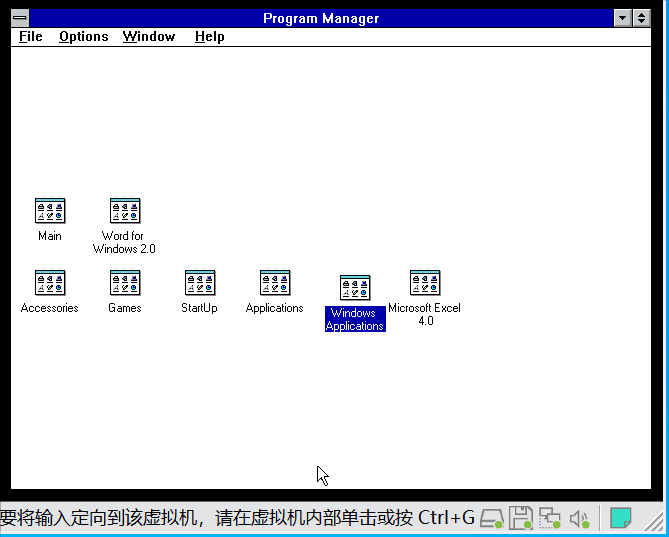Click the 'Accessories' label text
This screenshot has height=537, width=669.
(x=49, y=308)
